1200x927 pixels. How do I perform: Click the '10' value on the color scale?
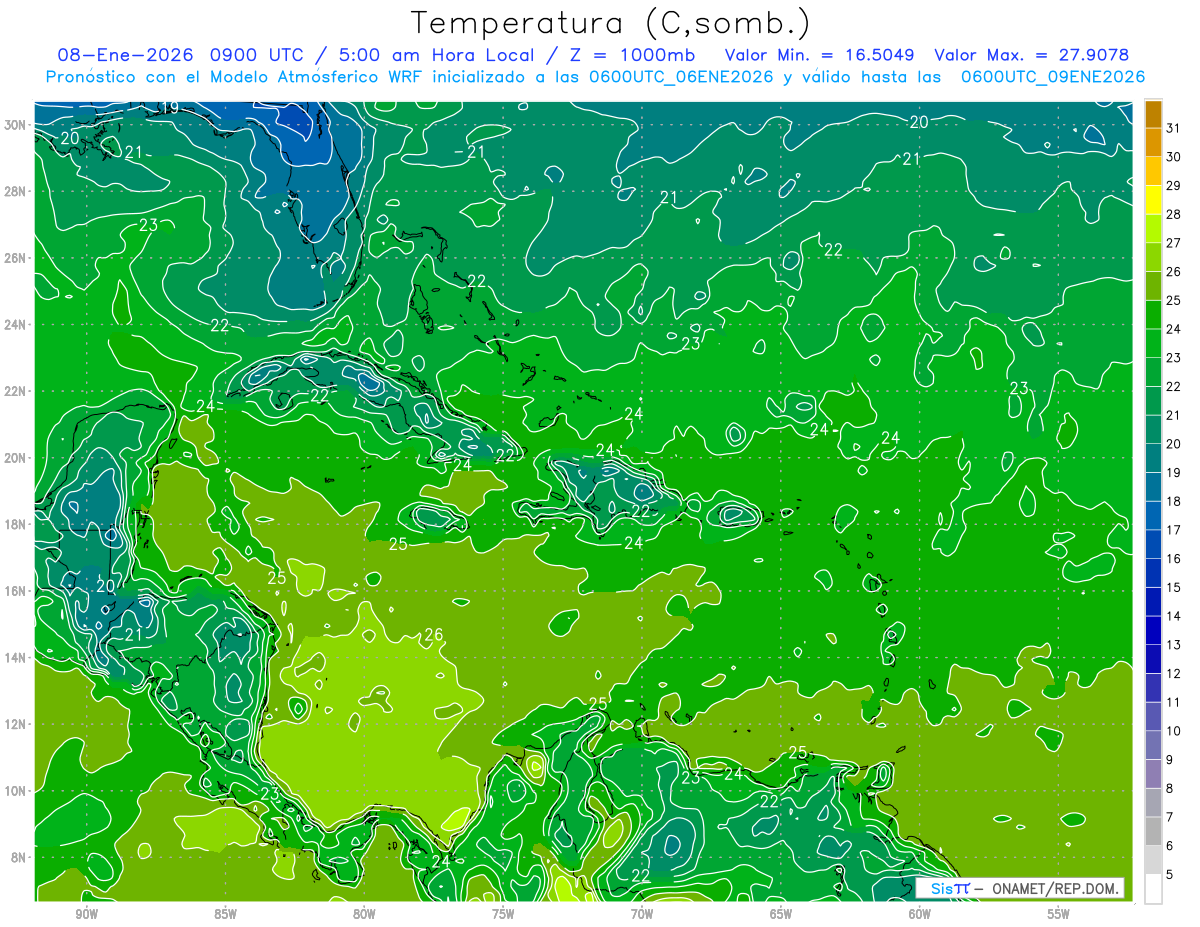click(x=1174, y=732)
